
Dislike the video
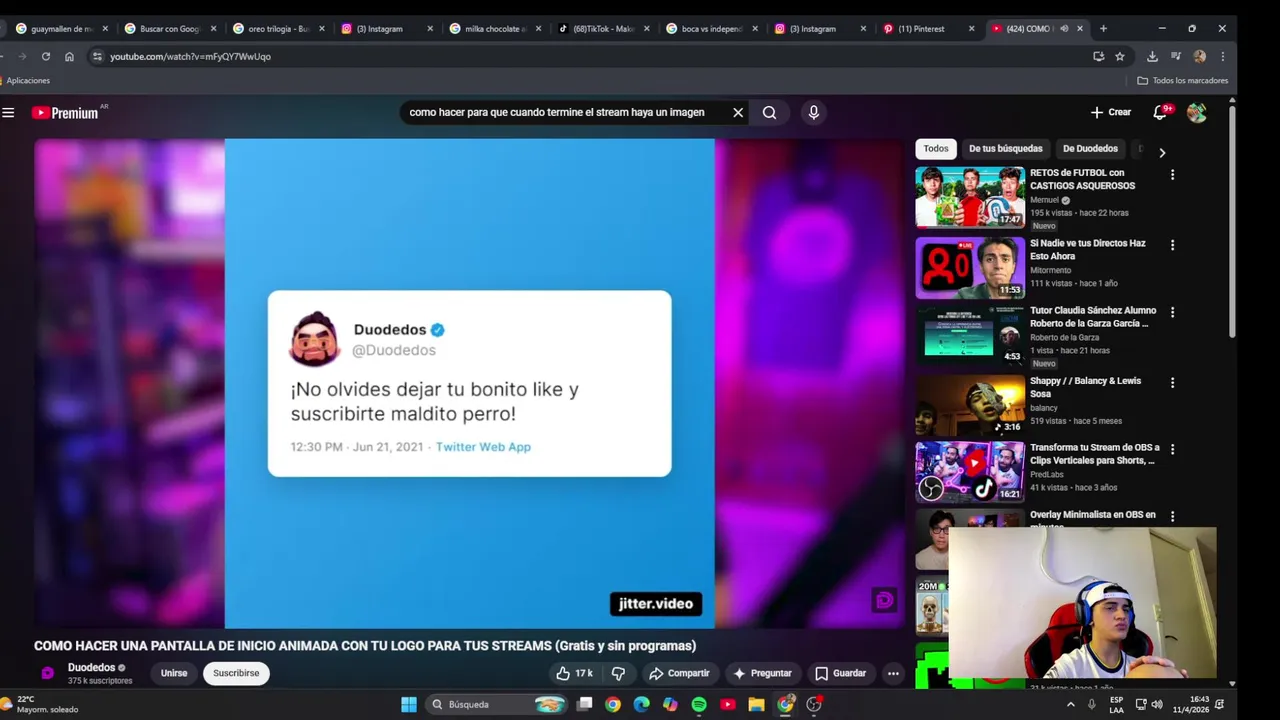618,673
